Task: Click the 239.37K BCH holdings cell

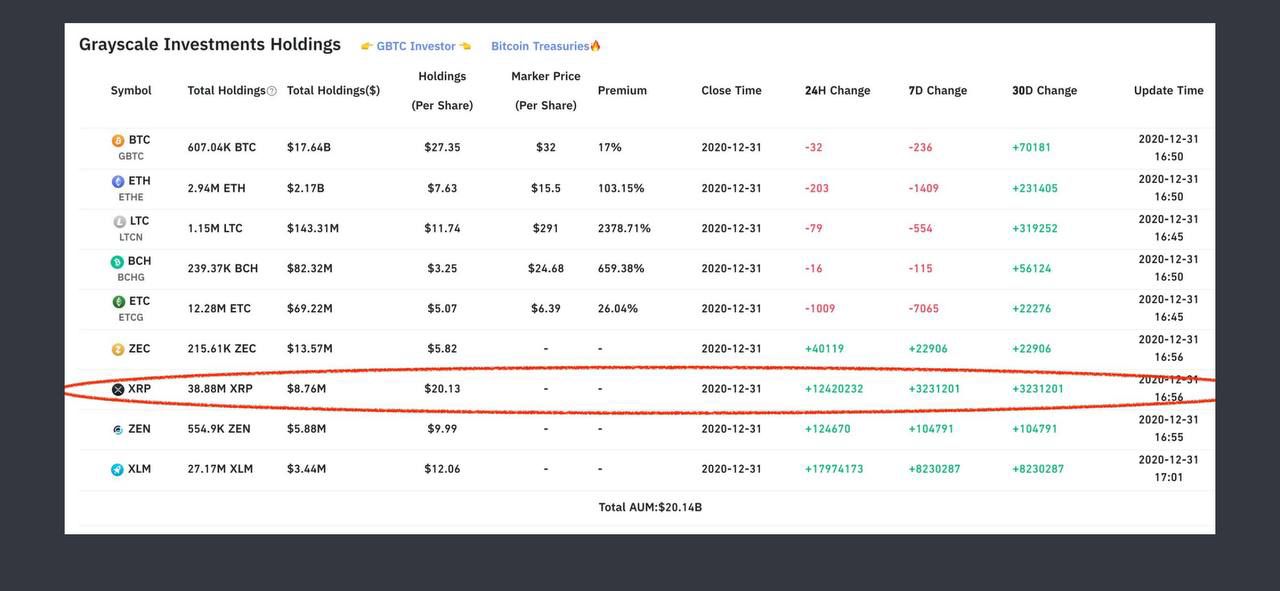Action: click(x=223, y=268)
